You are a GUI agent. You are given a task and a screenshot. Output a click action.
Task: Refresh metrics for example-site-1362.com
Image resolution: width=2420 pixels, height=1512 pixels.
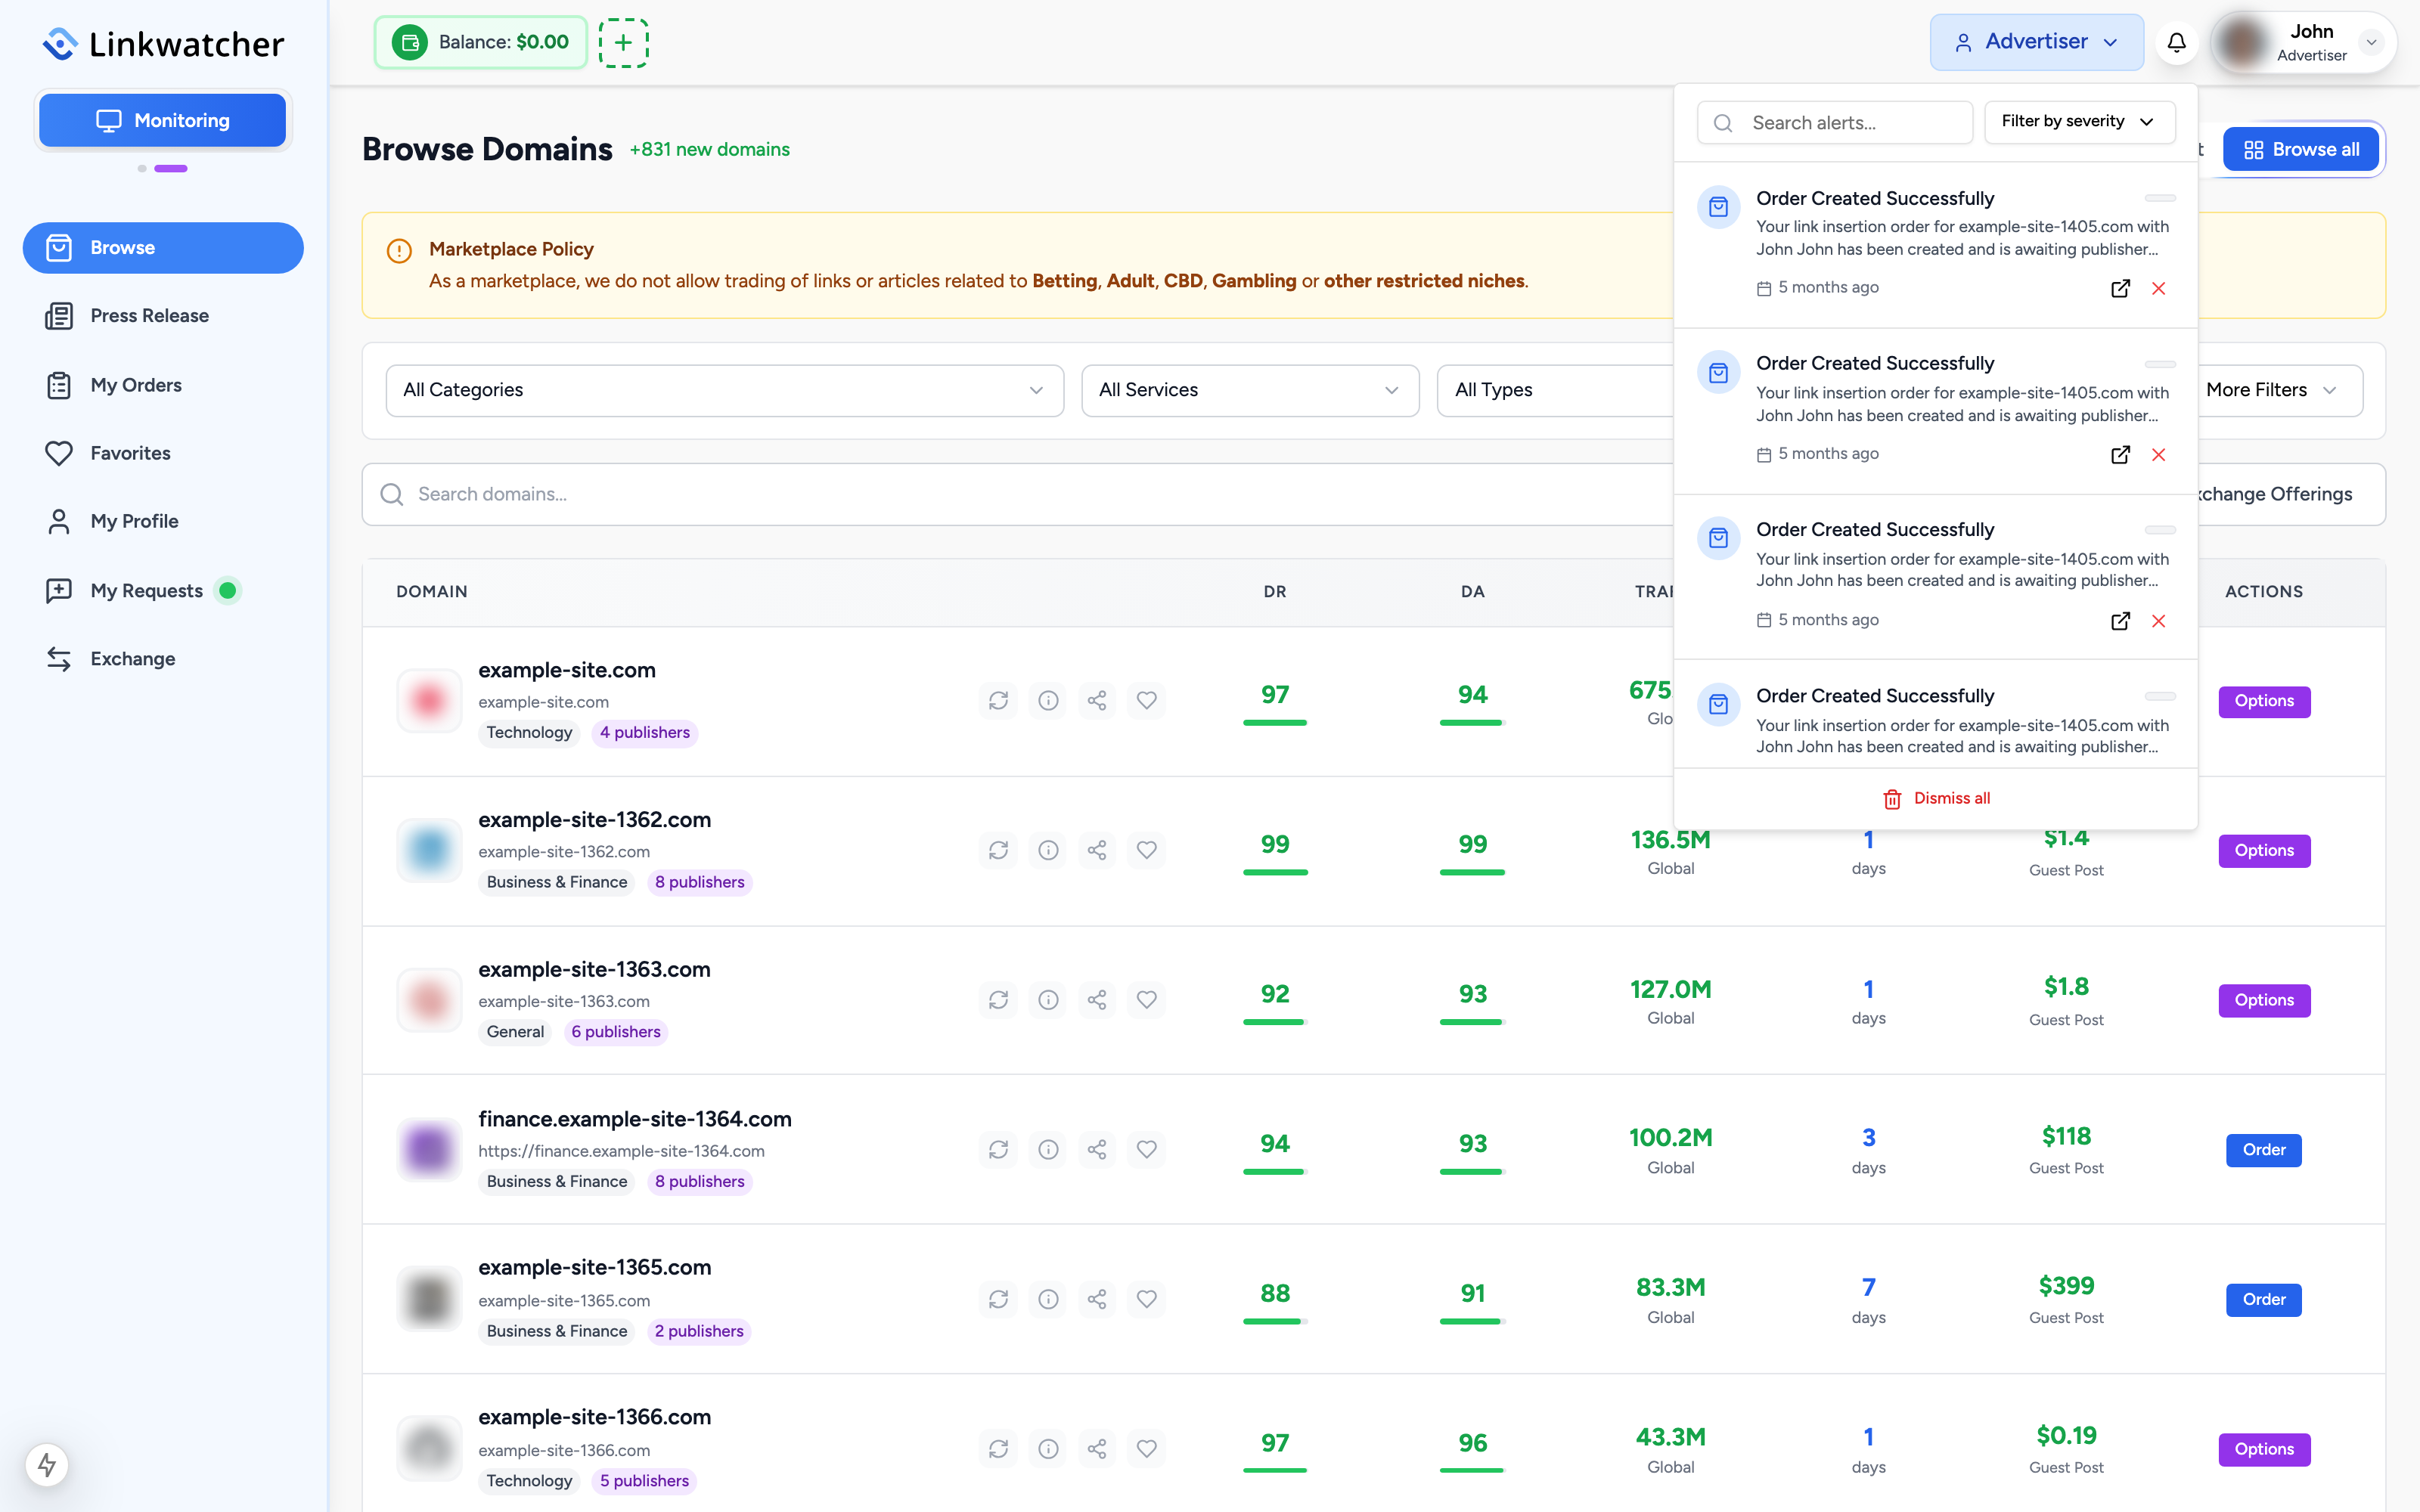pos(998,850)
